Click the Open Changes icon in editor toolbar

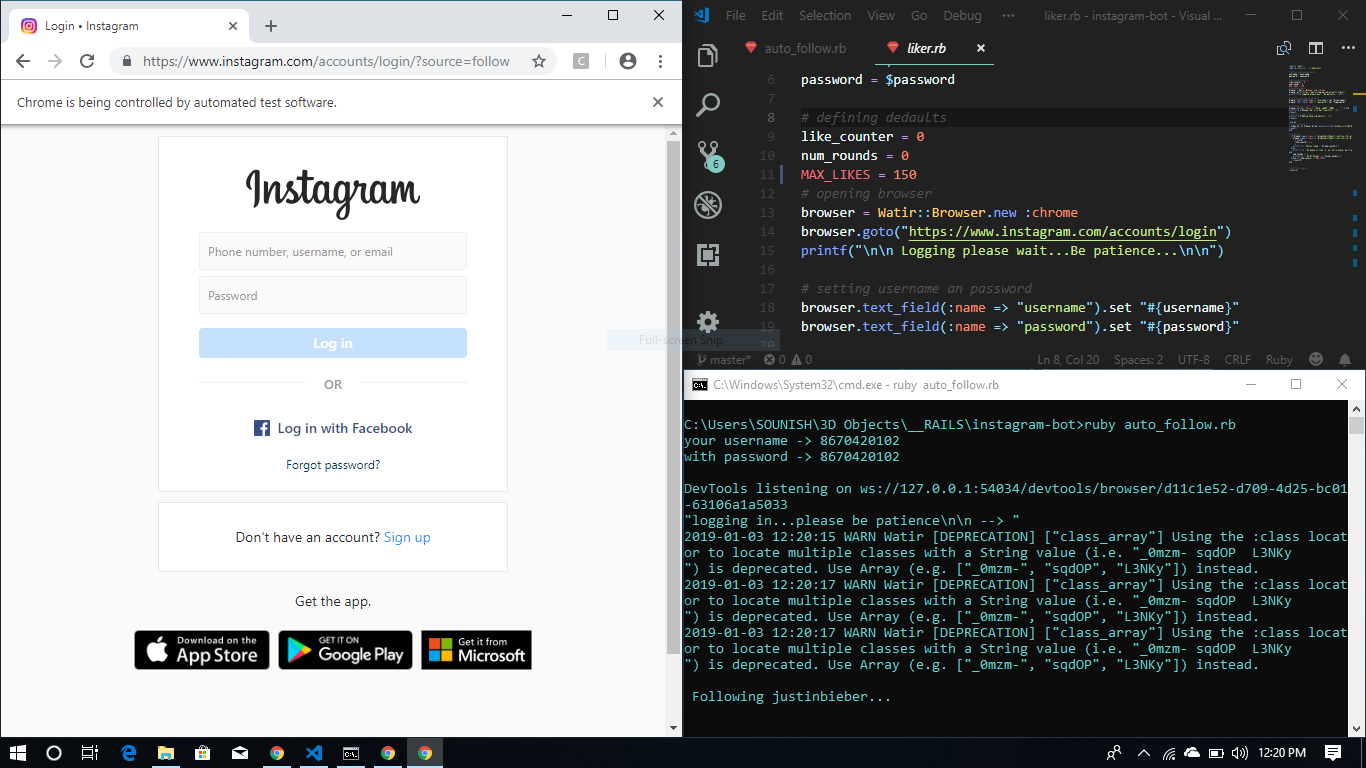coord(1284,48)
